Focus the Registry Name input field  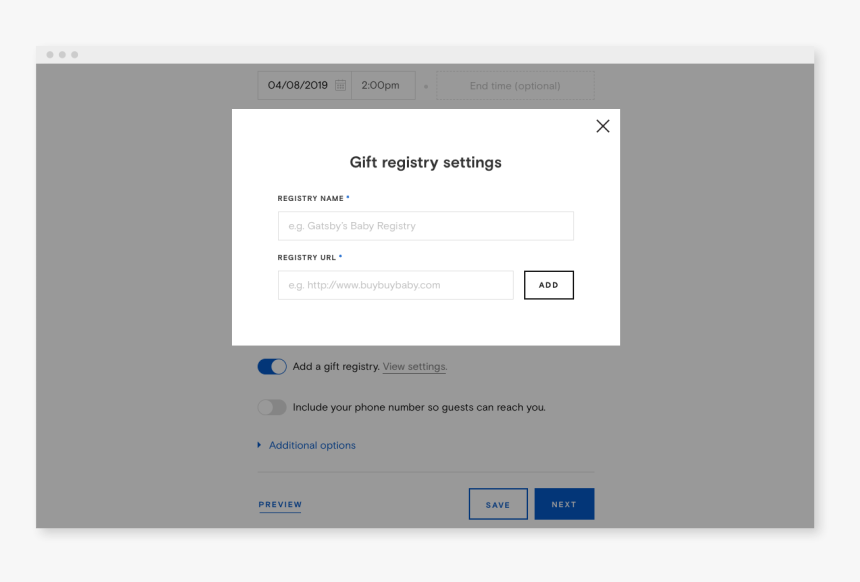point(425,225)
